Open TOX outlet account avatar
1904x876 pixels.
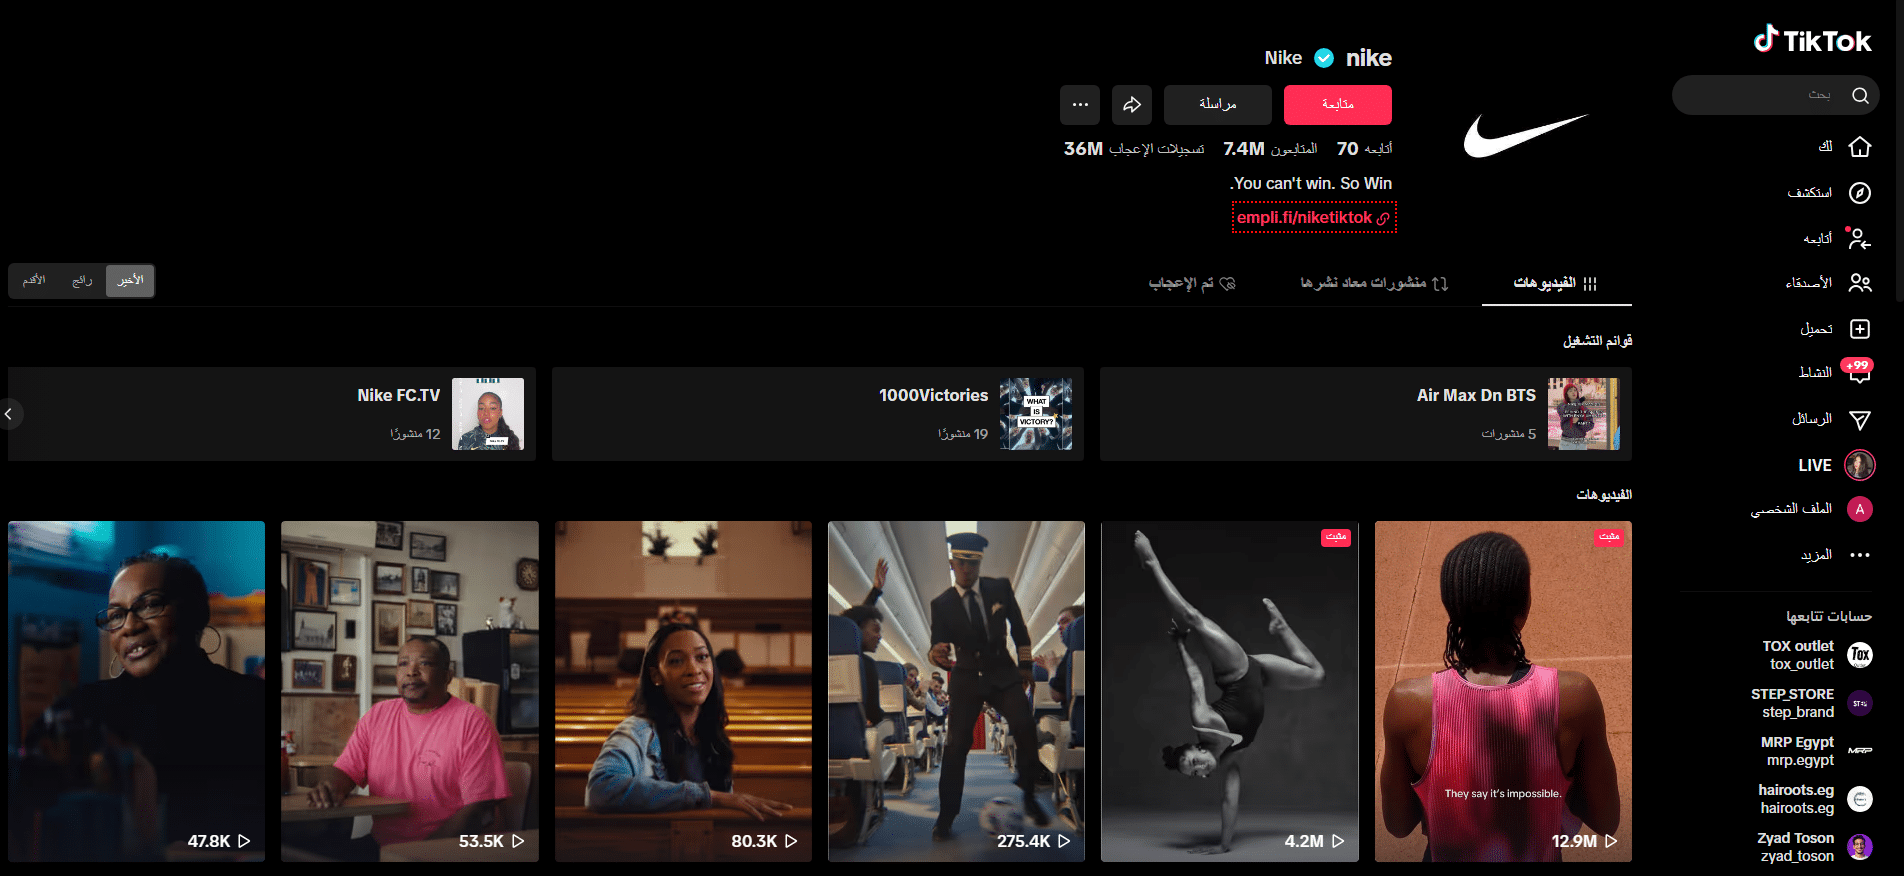[1860, 655]
